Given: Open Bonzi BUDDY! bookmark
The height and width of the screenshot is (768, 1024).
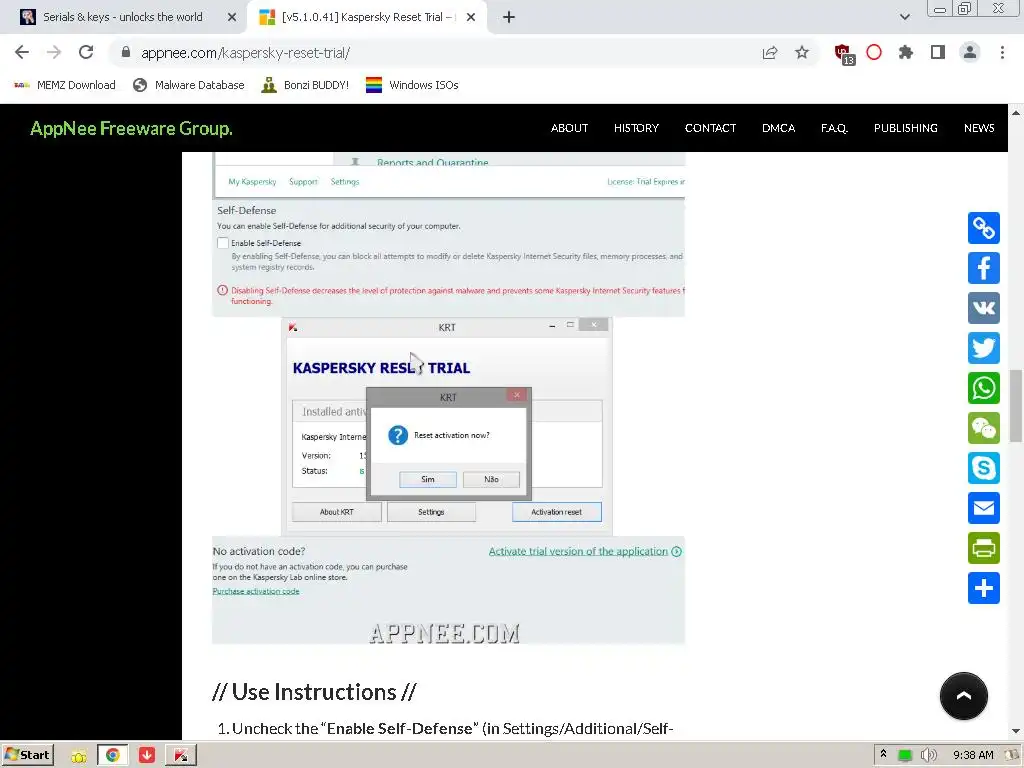Looking at the screenshot, I should (305, 85).
